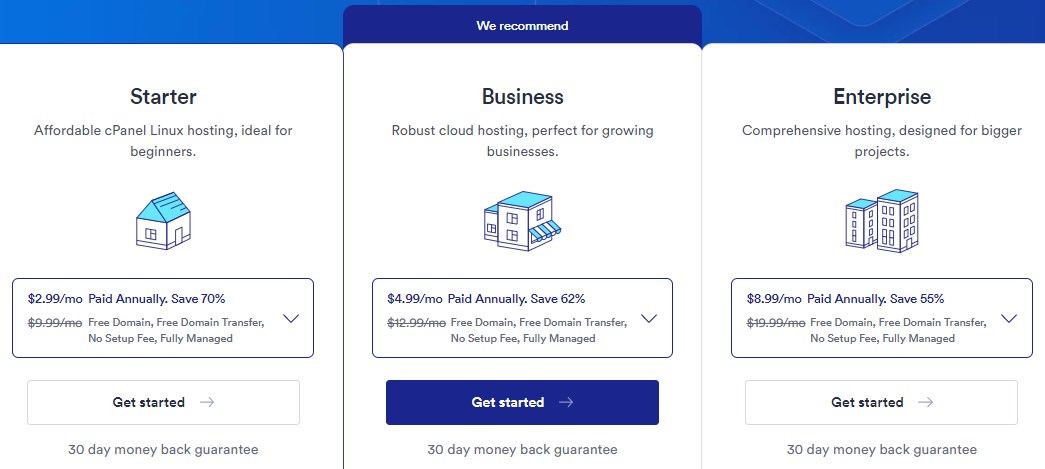Expand the Starter billing options chevron

point(290,318)
